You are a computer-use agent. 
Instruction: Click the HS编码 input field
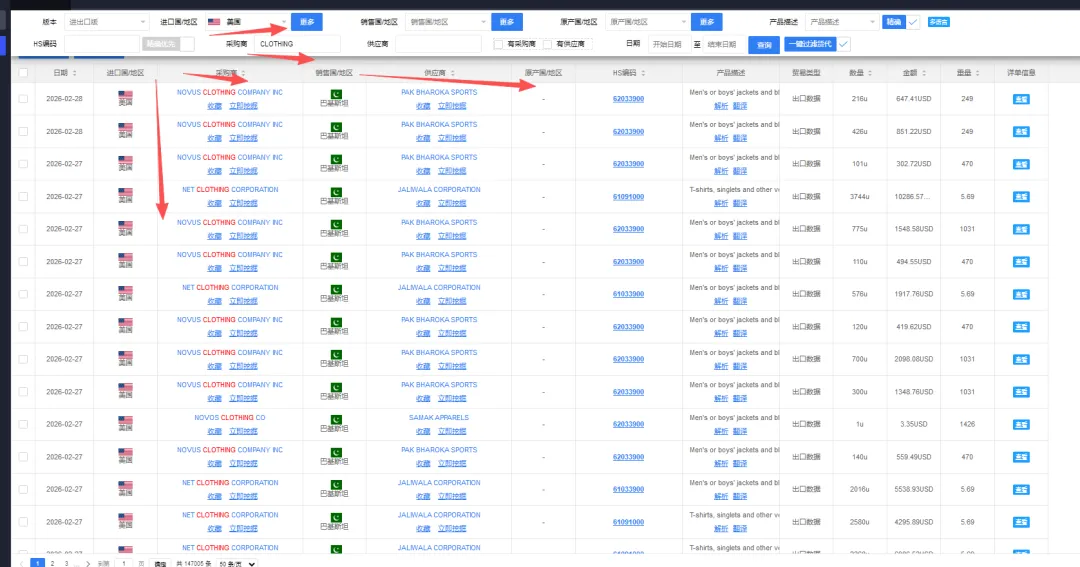[102, 44]
